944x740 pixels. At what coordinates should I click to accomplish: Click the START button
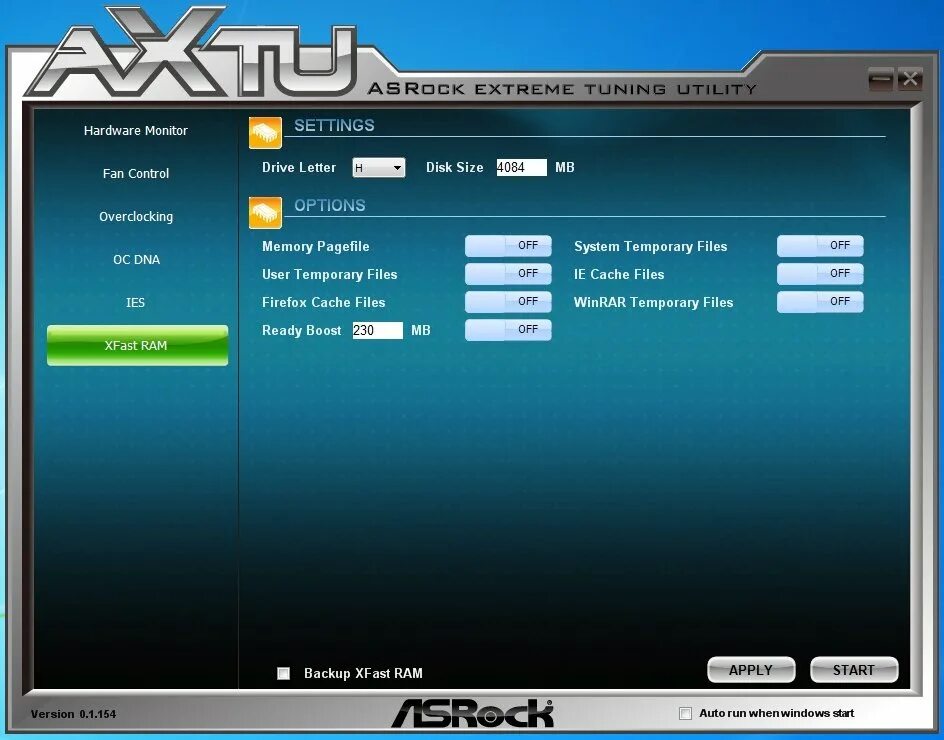854,670
